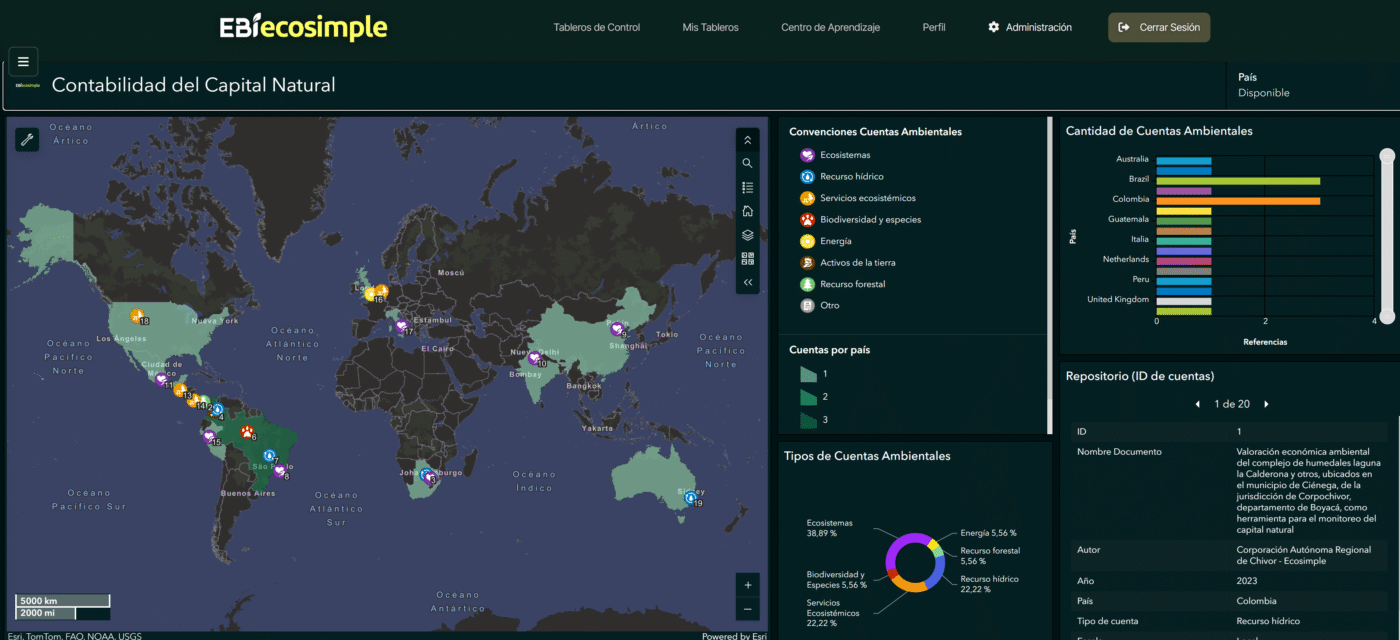The image size is (1400, 640).
Task: Open the map layers panel
Action: (x=747, y=235)
